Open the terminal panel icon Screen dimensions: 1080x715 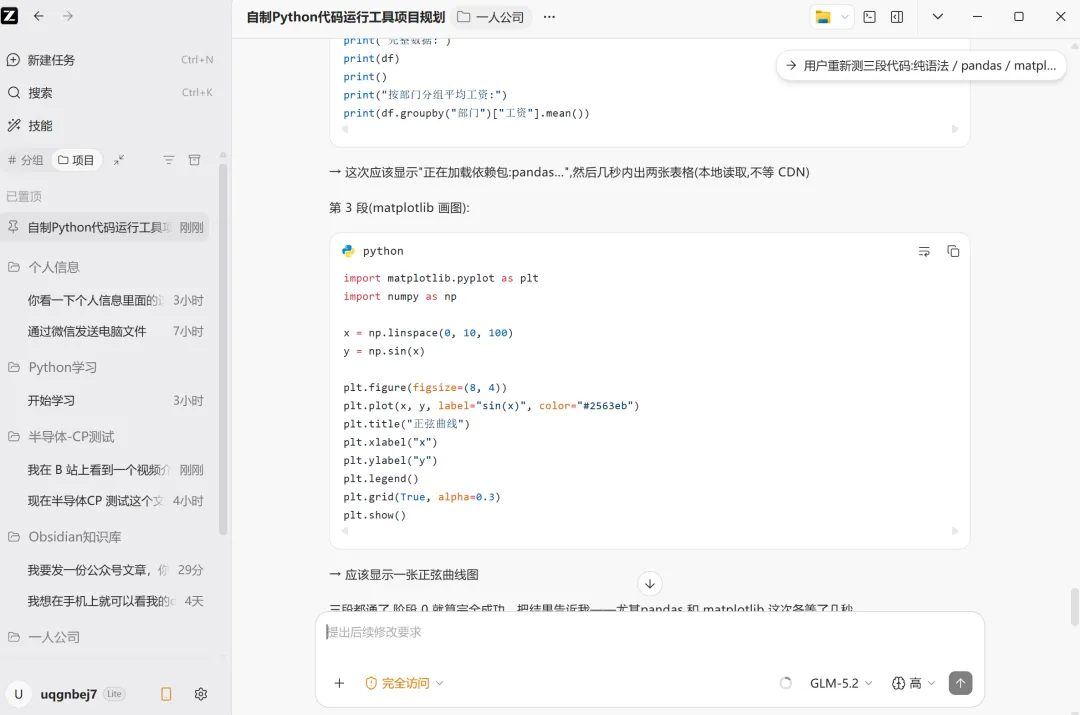point(869,17)
